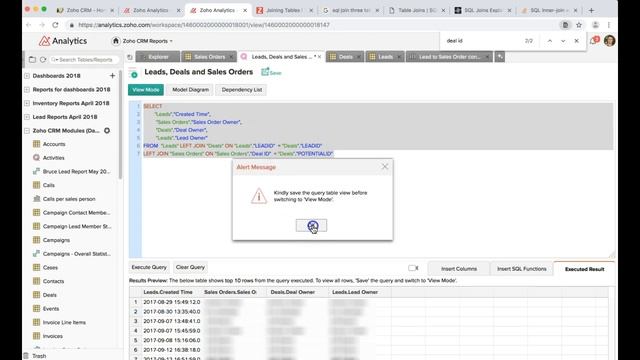Open the notifications bell
This screenshot has height=360, width=640.
tap(594, 40)
